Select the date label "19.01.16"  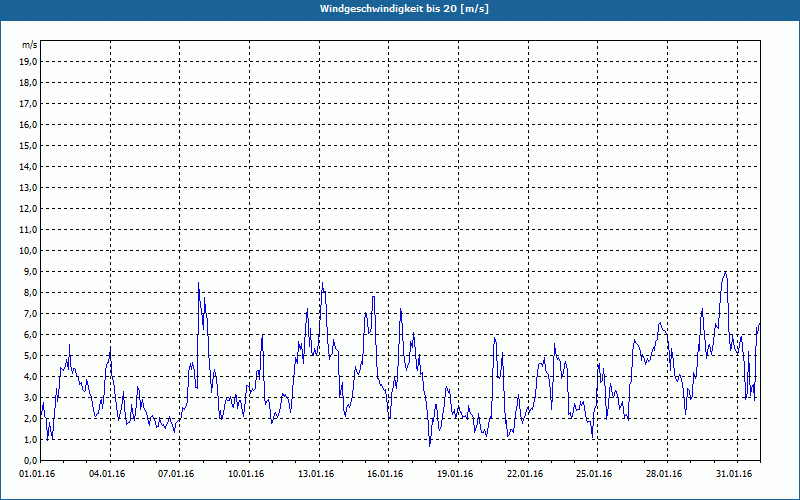click(x=455, y=474)
